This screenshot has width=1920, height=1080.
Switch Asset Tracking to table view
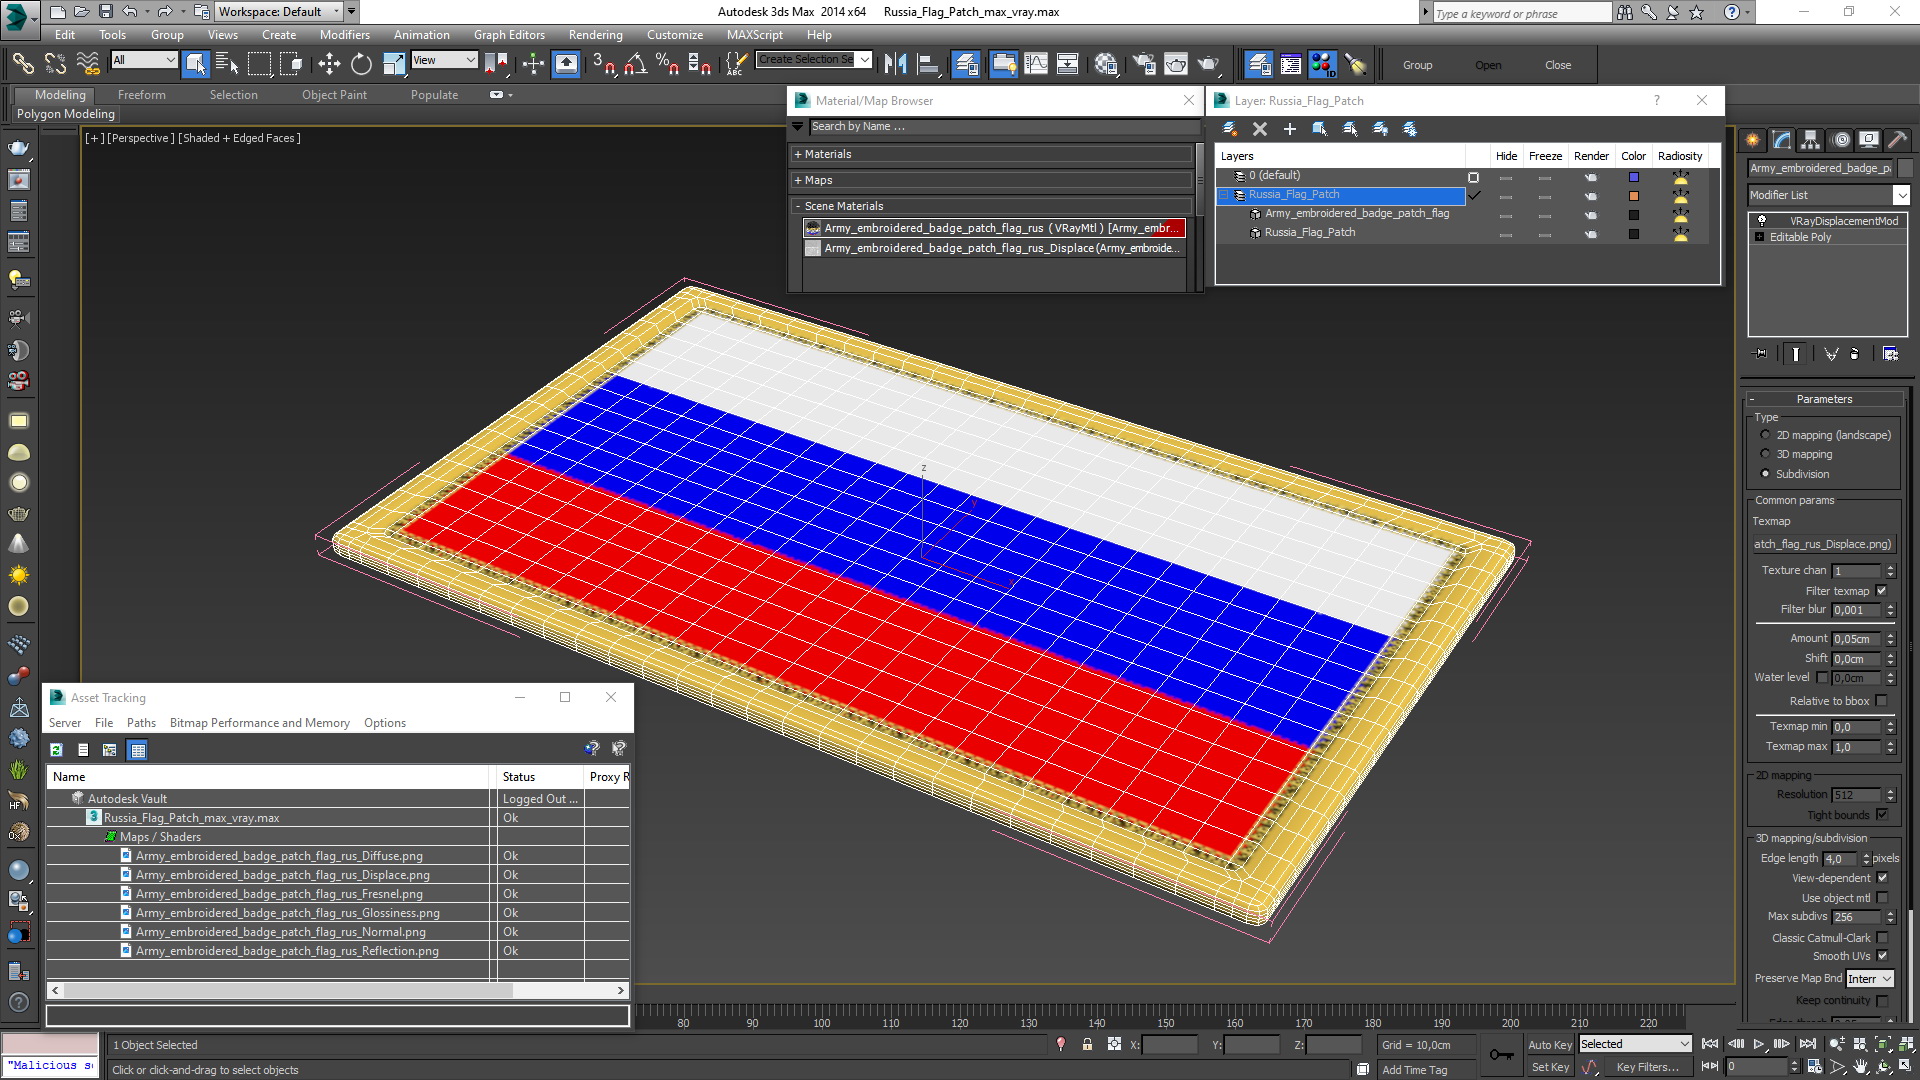pos(138,749)
